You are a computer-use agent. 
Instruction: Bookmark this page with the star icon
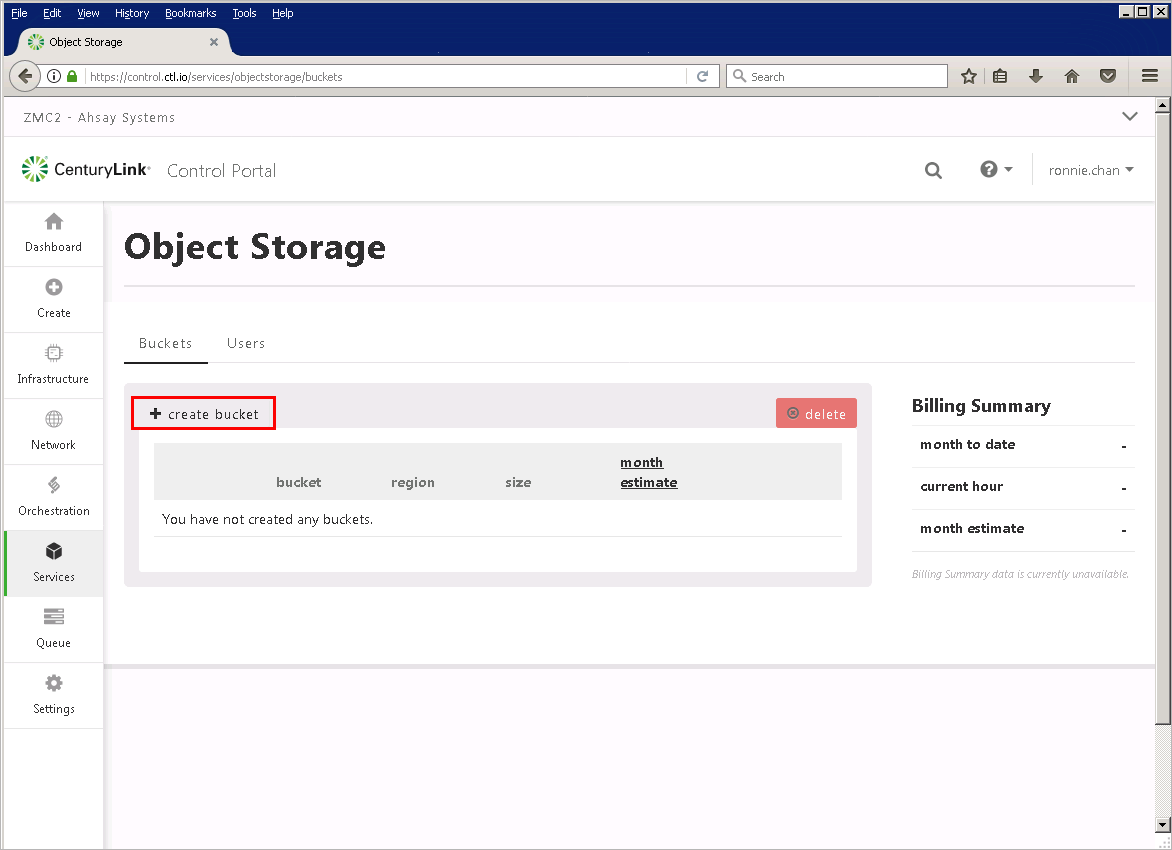pos(969,76)
